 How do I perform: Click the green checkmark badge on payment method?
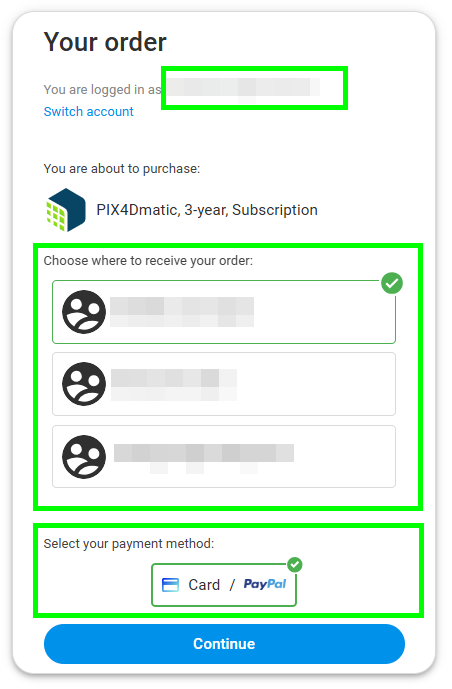[294, 564]
